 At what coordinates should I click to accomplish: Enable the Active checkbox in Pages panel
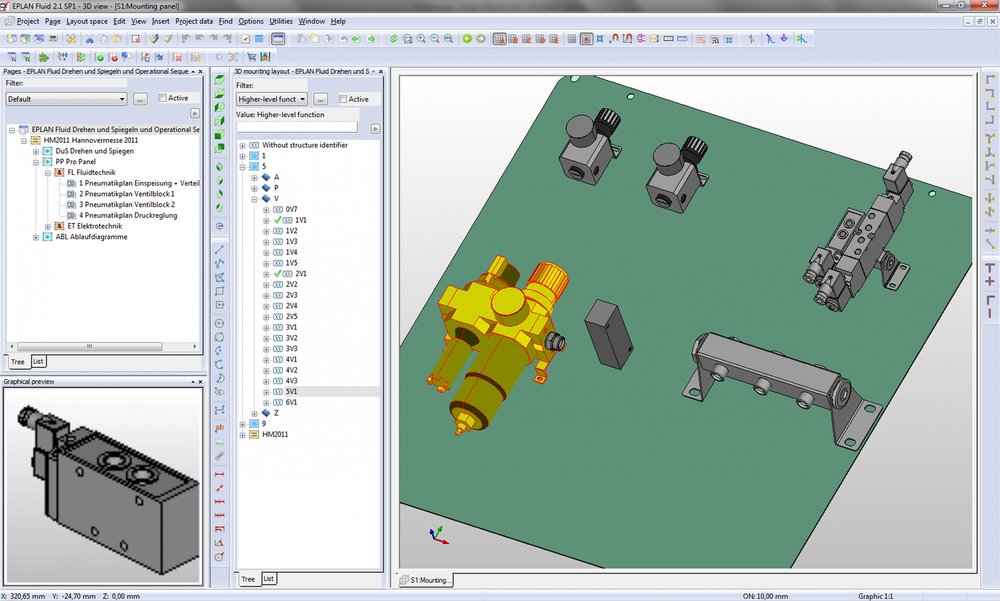[x=162, y=98]
